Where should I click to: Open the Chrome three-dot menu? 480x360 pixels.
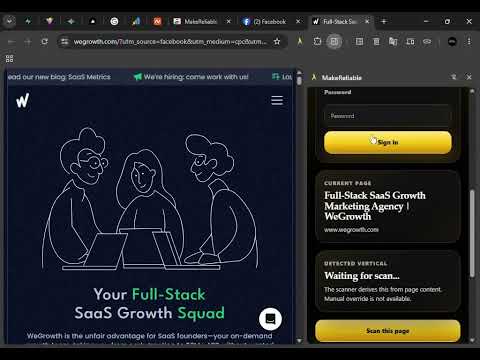[x=469, y=41]
